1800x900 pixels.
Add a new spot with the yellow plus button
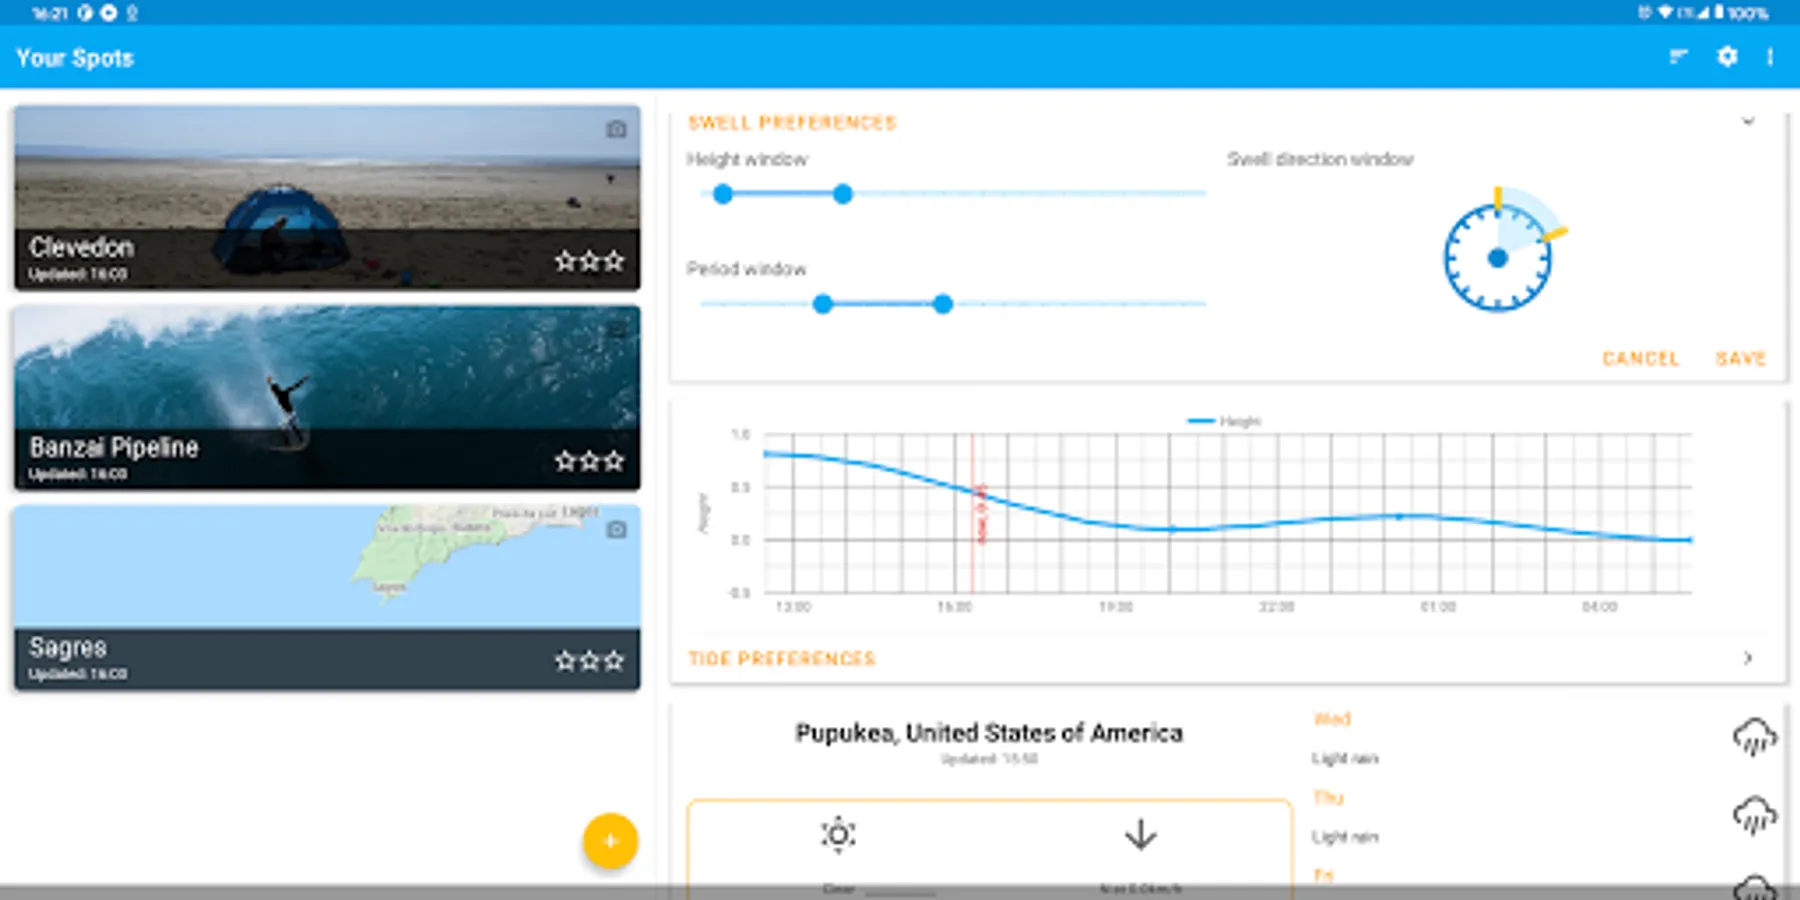pos(610,841)
